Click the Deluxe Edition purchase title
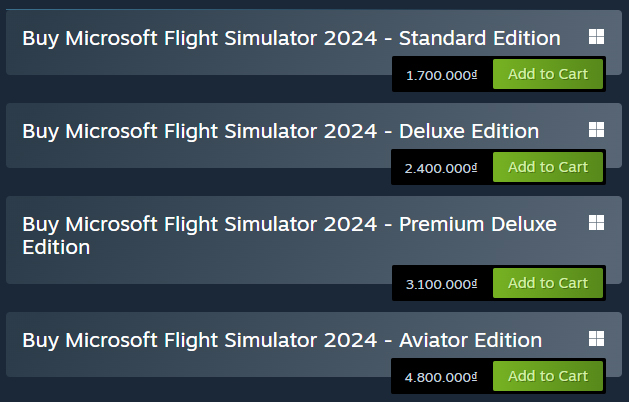This screenshot has width=629, height=402. pyautogui.click(x=280, y=132)
